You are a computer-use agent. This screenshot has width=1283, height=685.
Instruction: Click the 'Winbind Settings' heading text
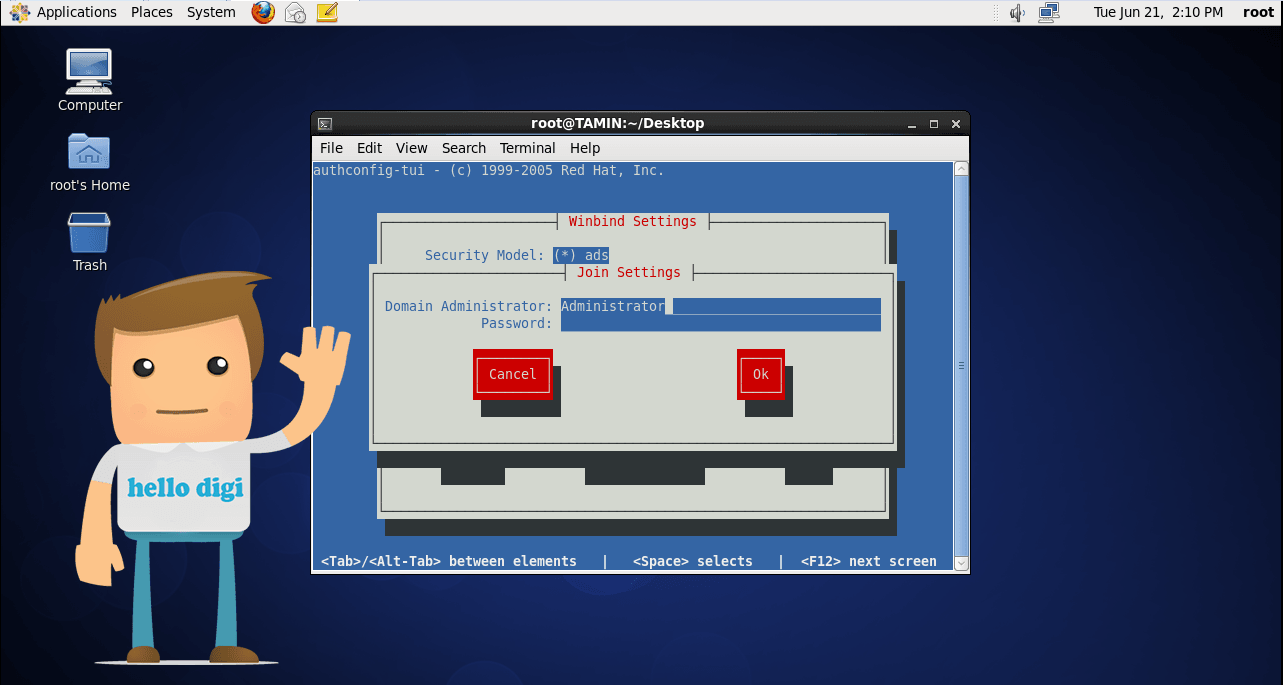coord(632,221)
